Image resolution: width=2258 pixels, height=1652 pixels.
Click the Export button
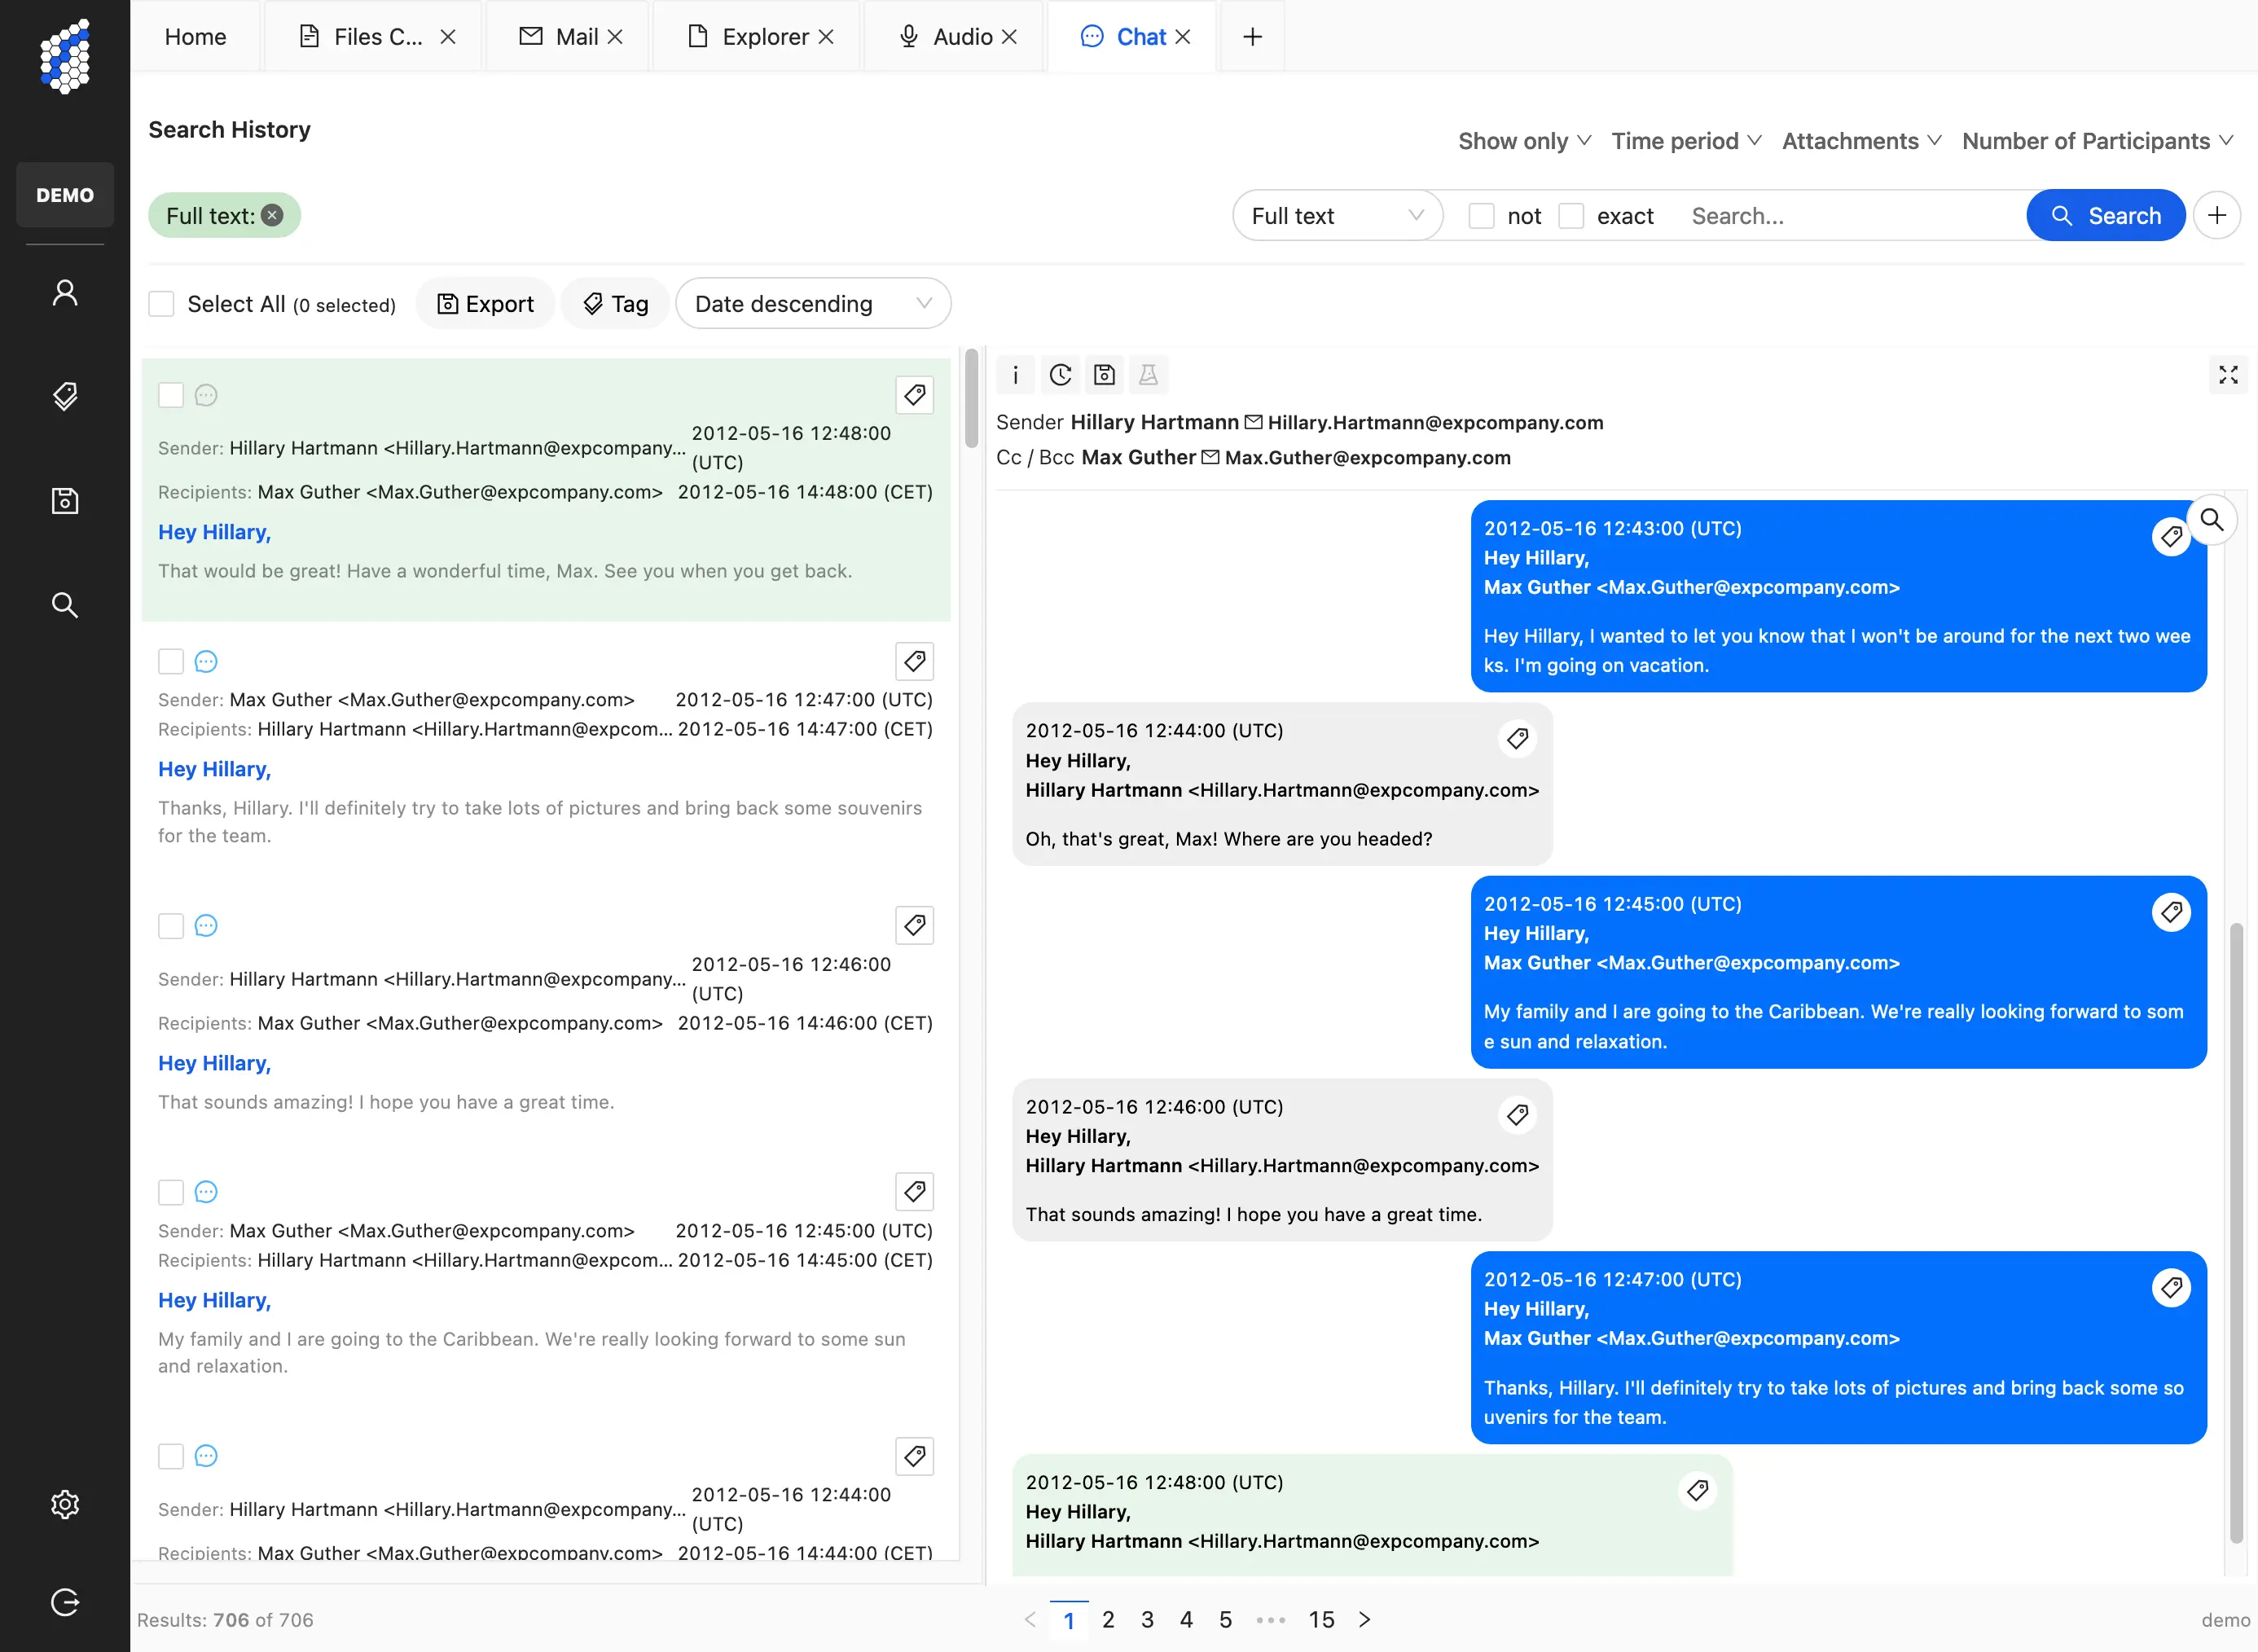pyautogui.click(x=486, y=304)
